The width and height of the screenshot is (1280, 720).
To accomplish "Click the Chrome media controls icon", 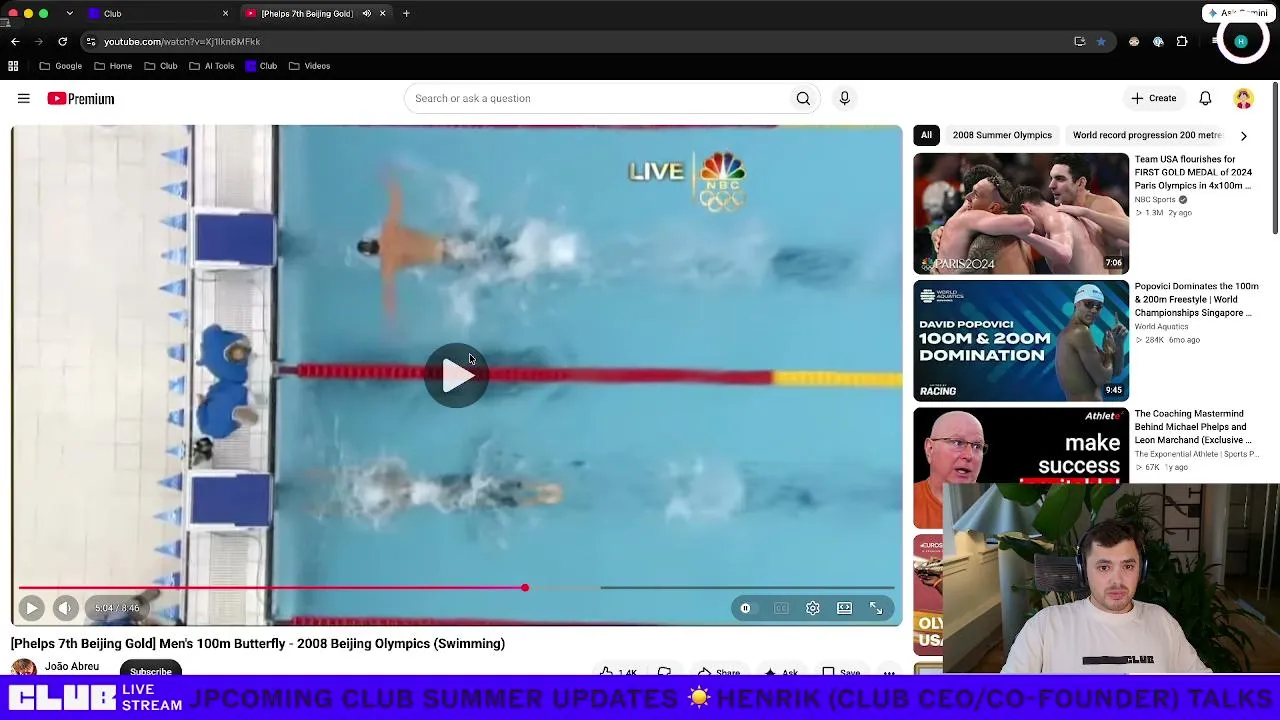I will click(x=1216, y=41).
